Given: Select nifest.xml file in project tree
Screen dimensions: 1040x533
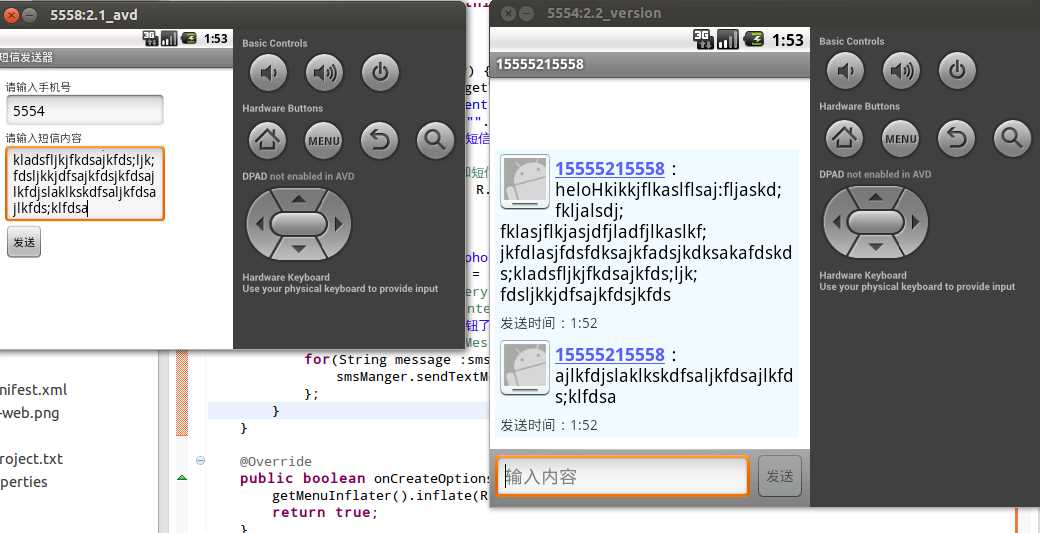Looking at the screenshot, I should click(x=33, y=390).
